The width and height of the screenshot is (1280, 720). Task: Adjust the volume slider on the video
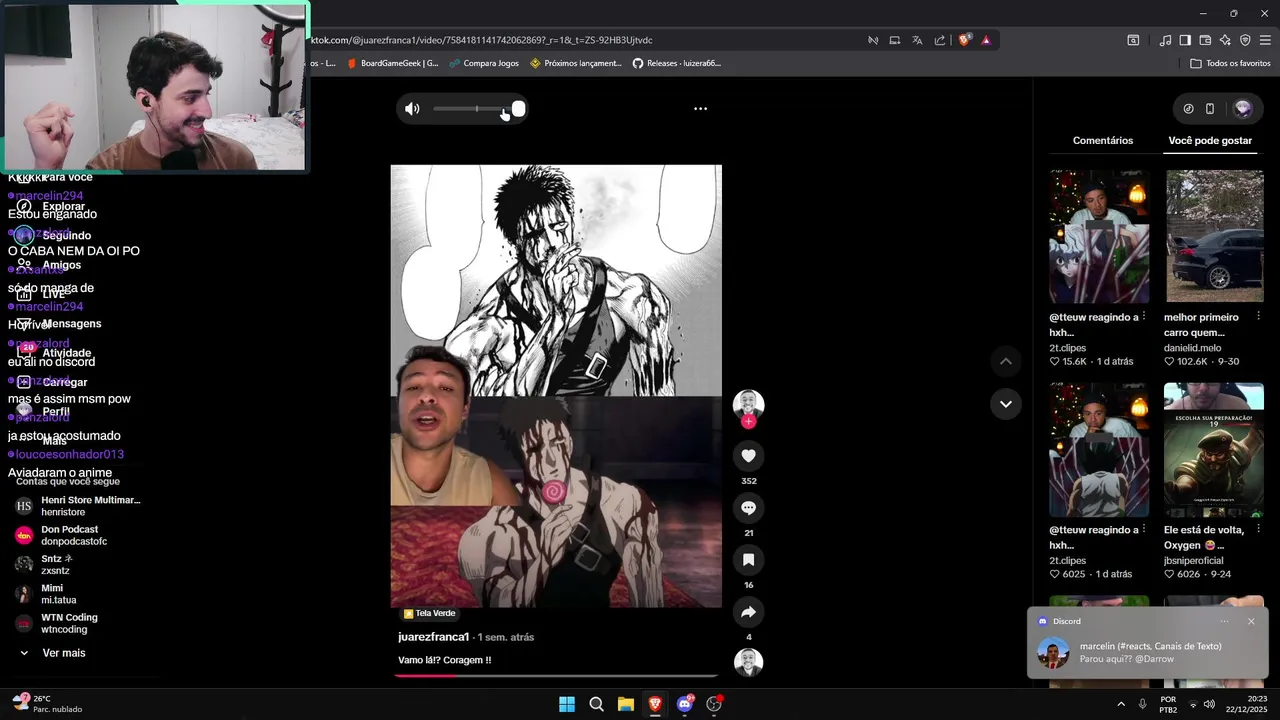pos(479,109)
